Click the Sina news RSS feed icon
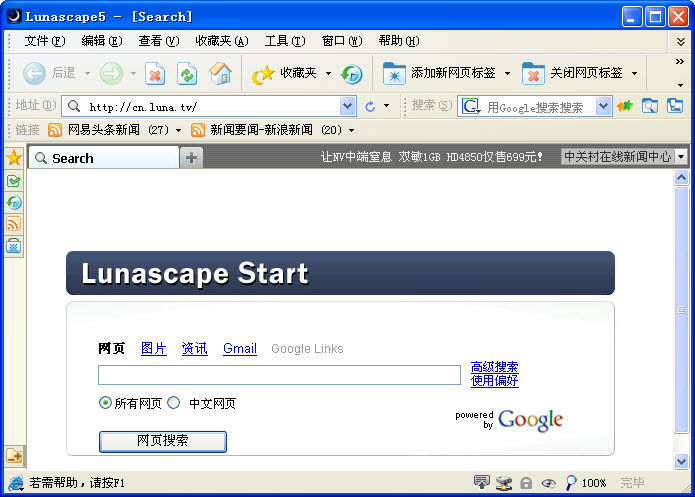 (198, 130)
